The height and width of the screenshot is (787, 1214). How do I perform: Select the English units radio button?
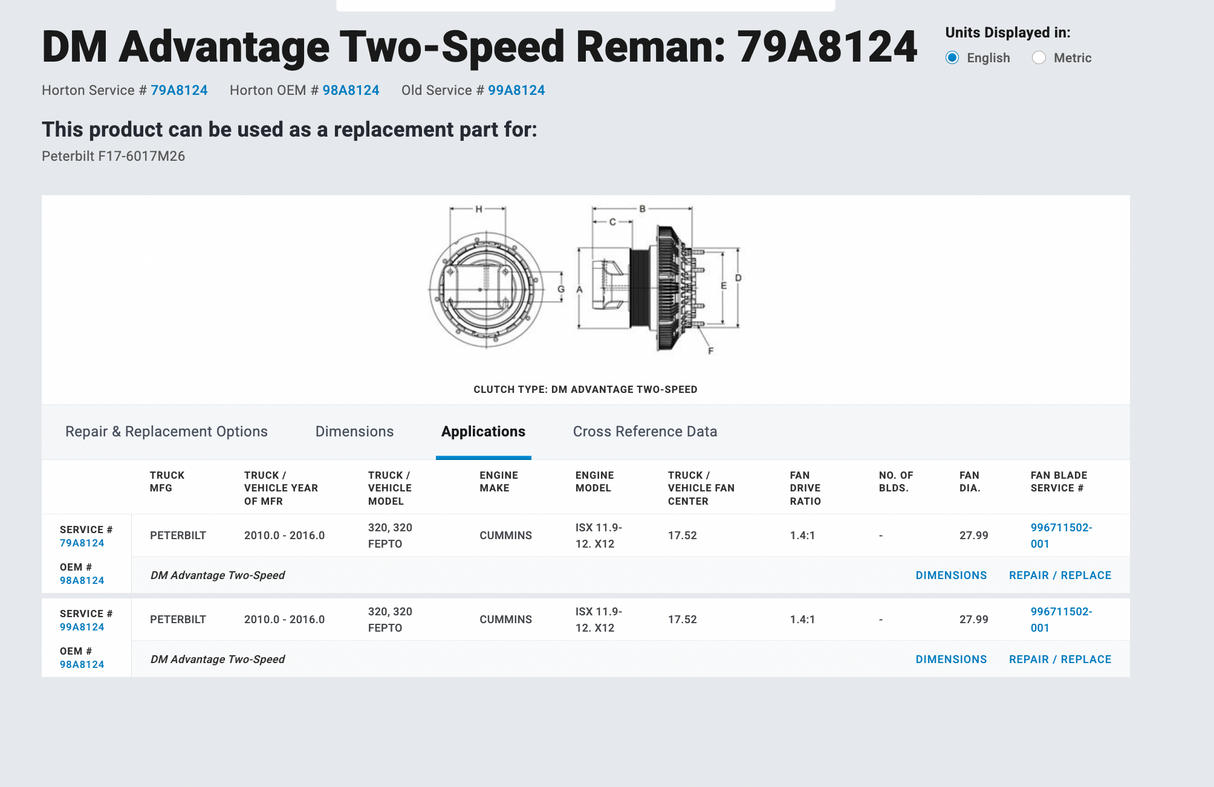[x=953, y=58]
